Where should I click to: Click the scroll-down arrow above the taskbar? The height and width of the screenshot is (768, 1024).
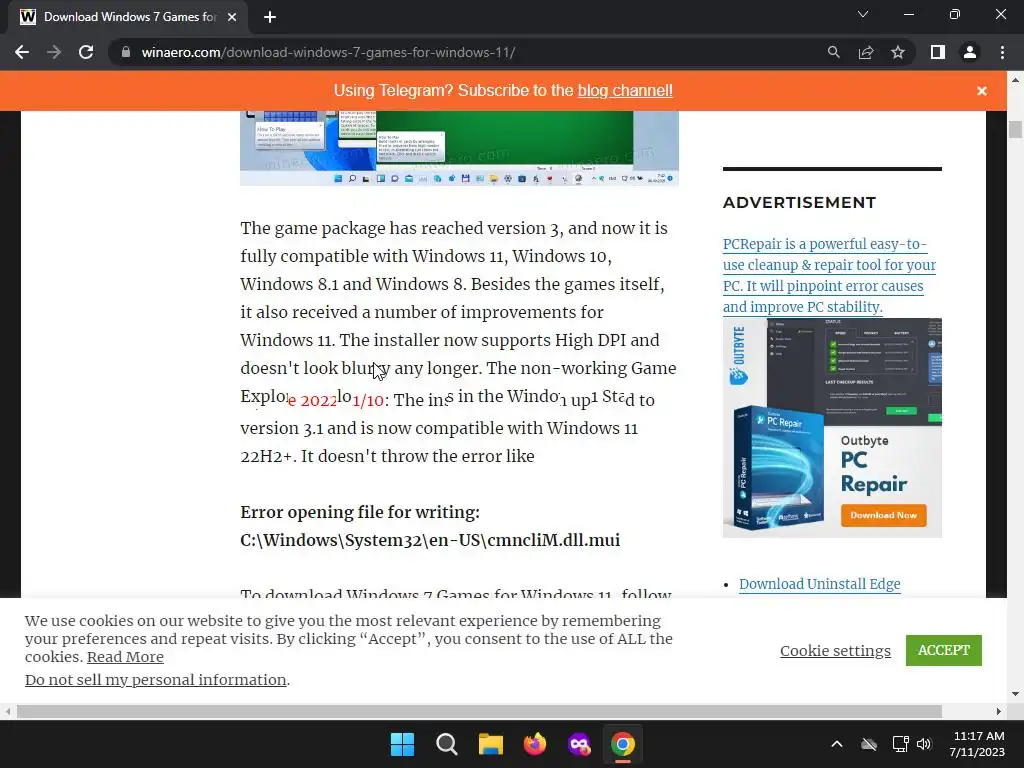point(1015,694)
